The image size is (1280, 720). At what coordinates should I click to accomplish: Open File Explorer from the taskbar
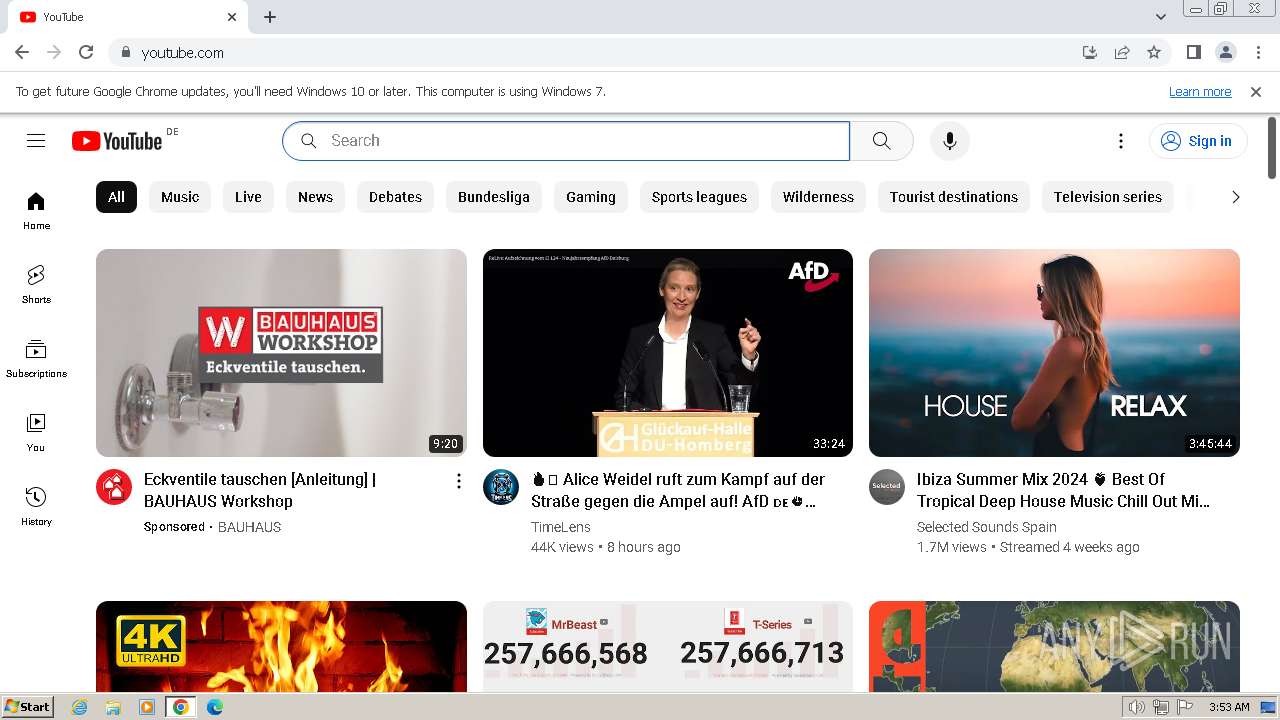113,707
